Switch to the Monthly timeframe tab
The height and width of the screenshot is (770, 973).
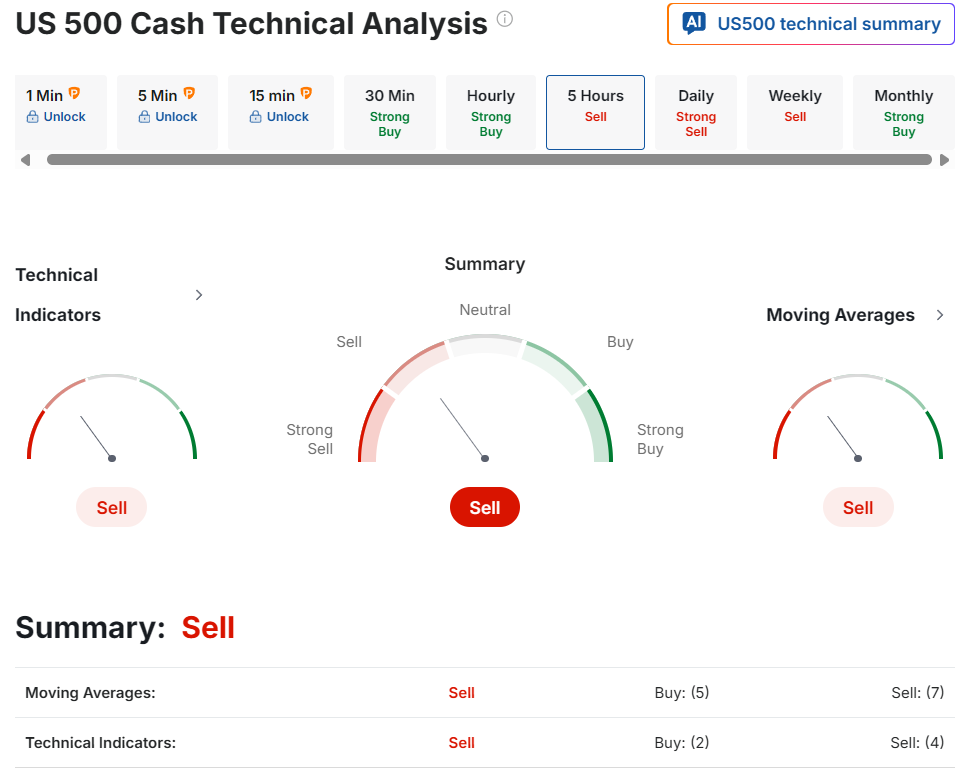point(903,112)
